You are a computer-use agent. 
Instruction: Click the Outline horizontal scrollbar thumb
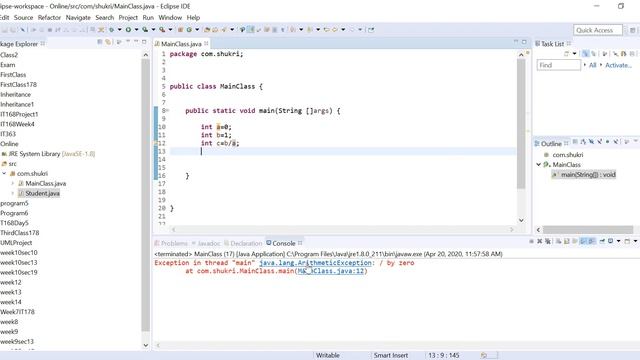coord(588,230)
